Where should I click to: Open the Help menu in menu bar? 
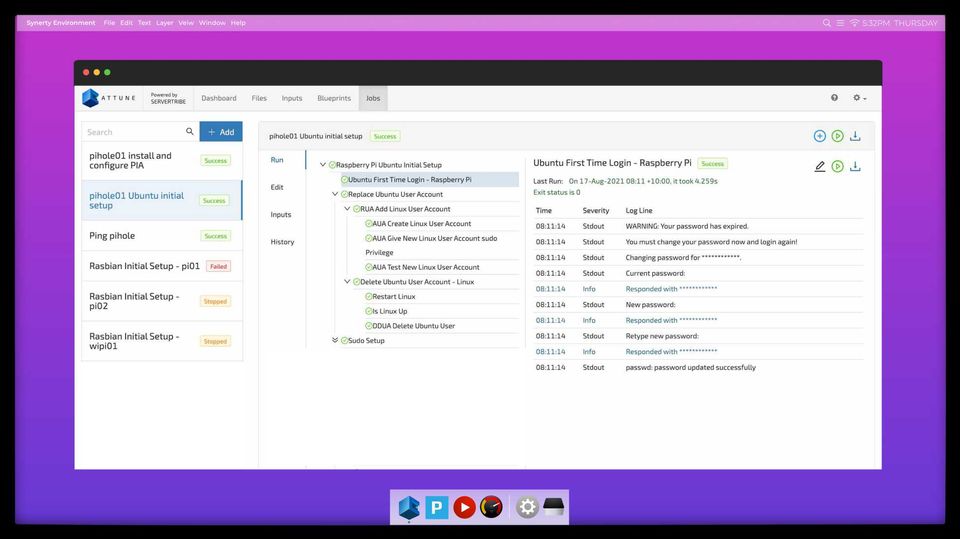238,23
